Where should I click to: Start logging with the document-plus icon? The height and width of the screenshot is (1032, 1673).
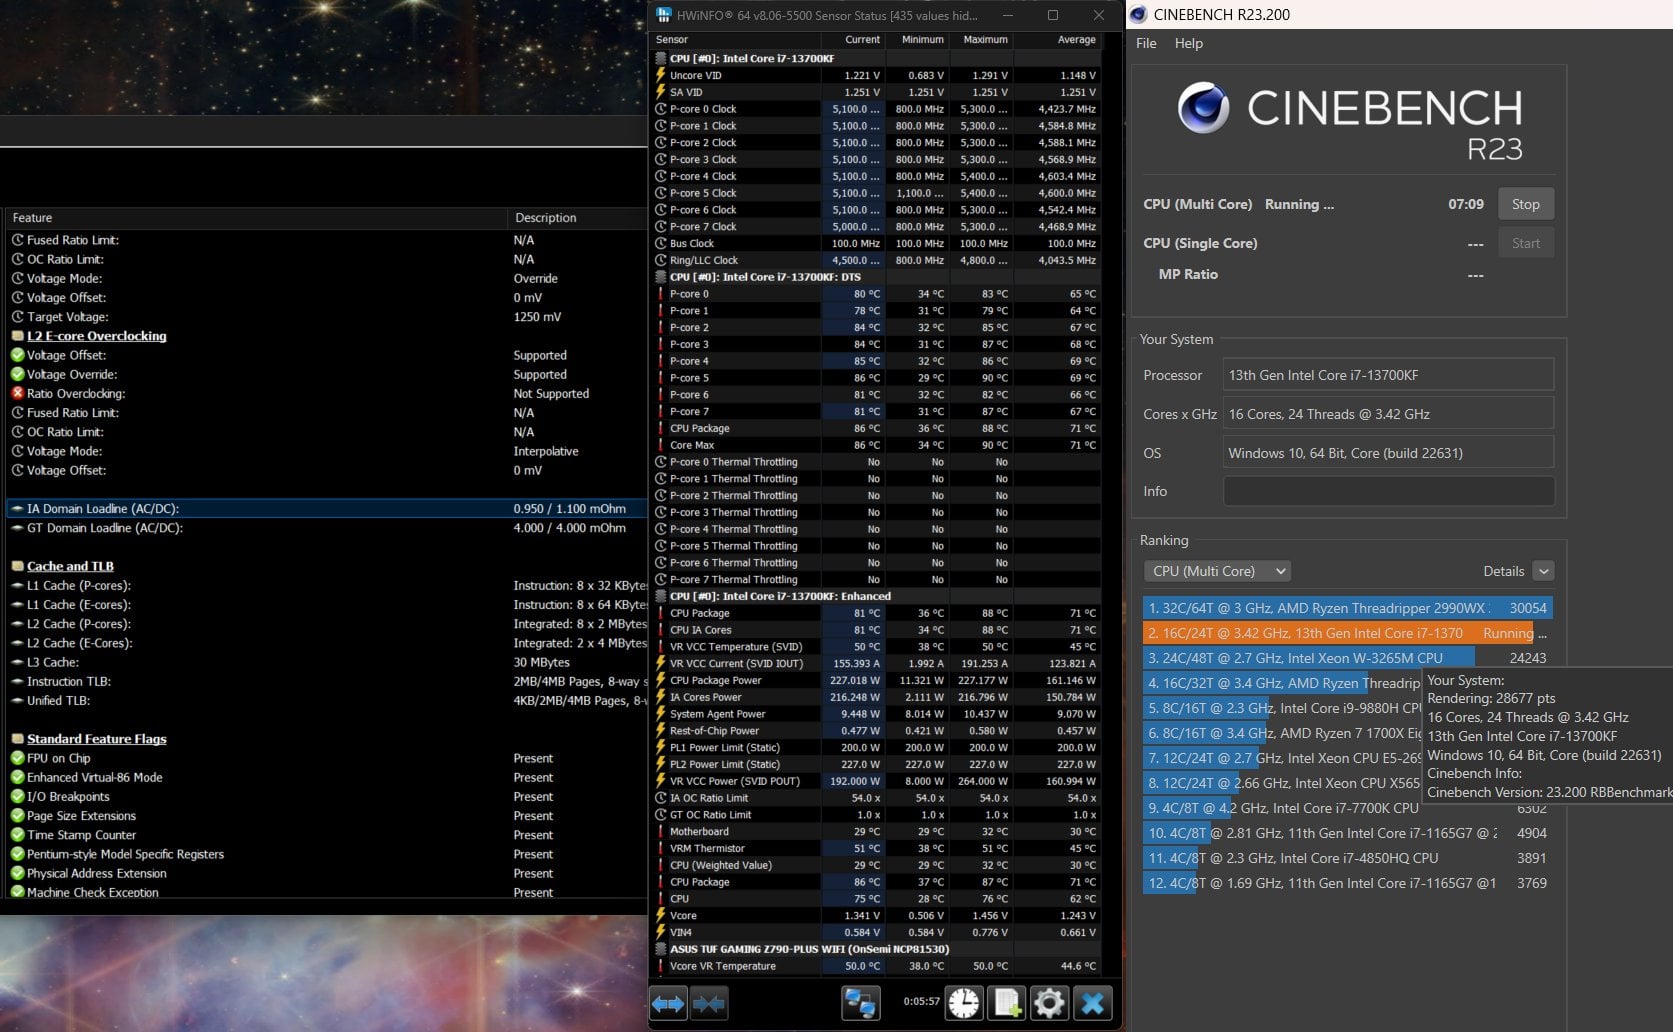point(1007,1003)
